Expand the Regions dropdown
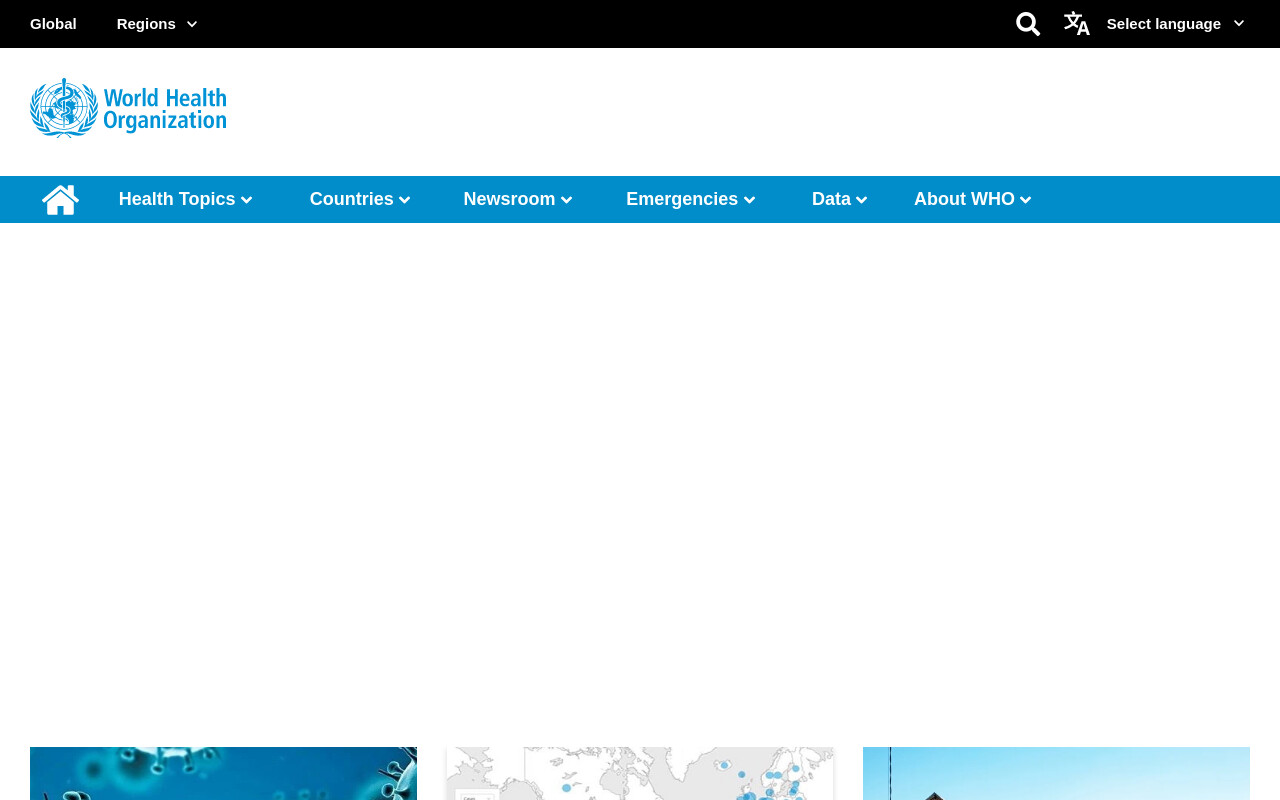This screenshot has height=800, width=1280. (157, 24)
